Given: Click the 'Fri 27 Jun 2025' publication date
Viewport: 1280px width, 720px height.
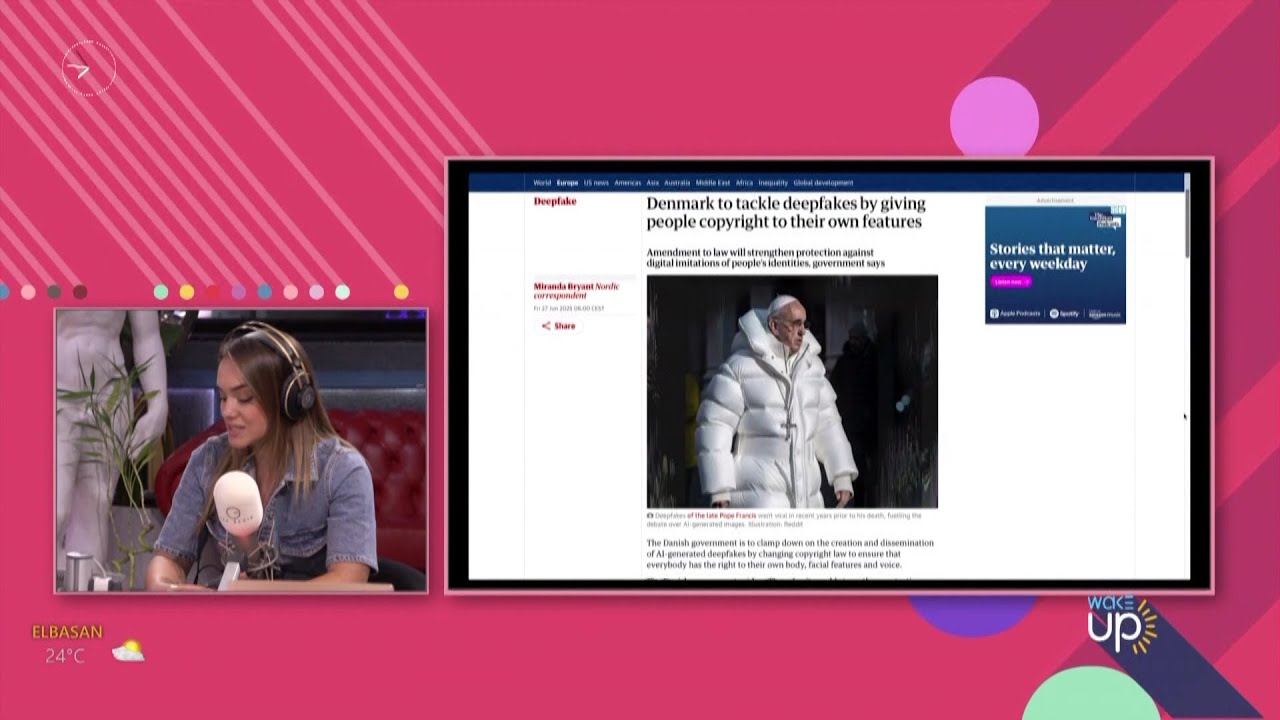Looking at the screenshot, I should tap(569, 308).
